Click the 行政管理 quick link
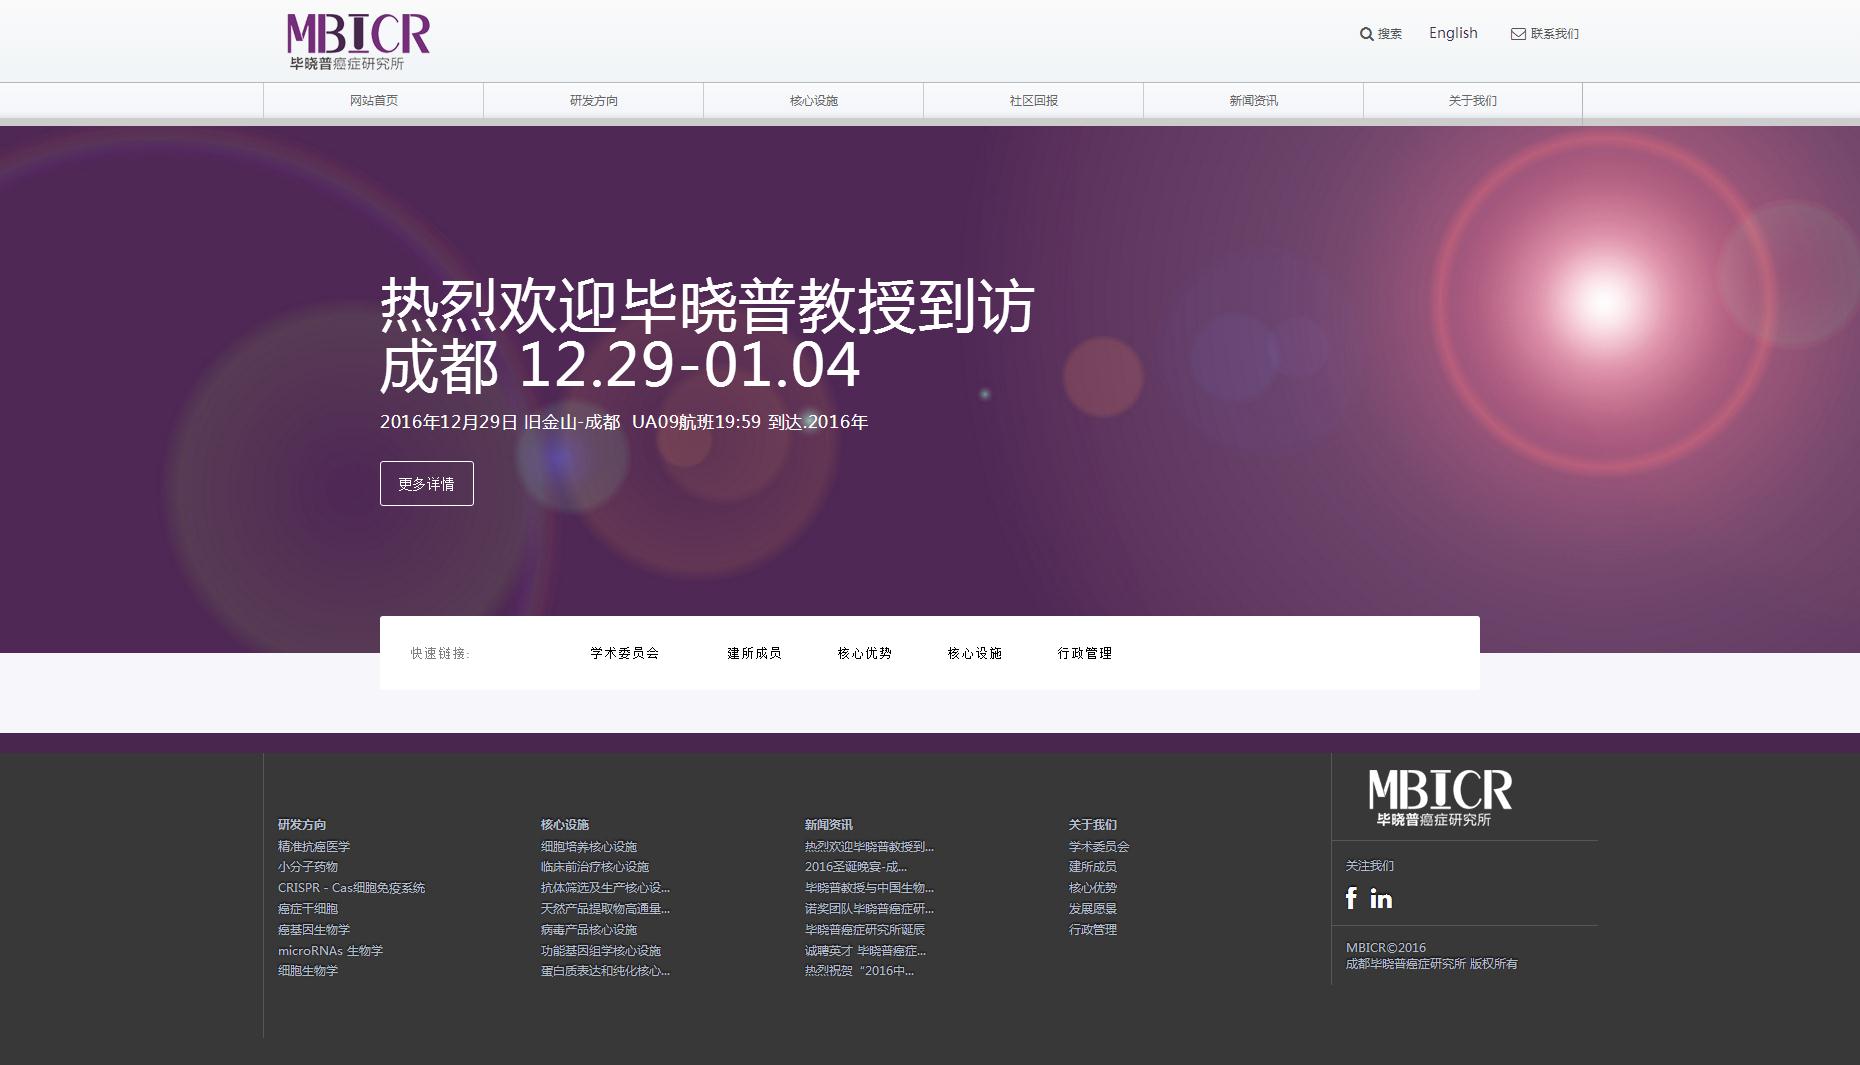 1084,653
